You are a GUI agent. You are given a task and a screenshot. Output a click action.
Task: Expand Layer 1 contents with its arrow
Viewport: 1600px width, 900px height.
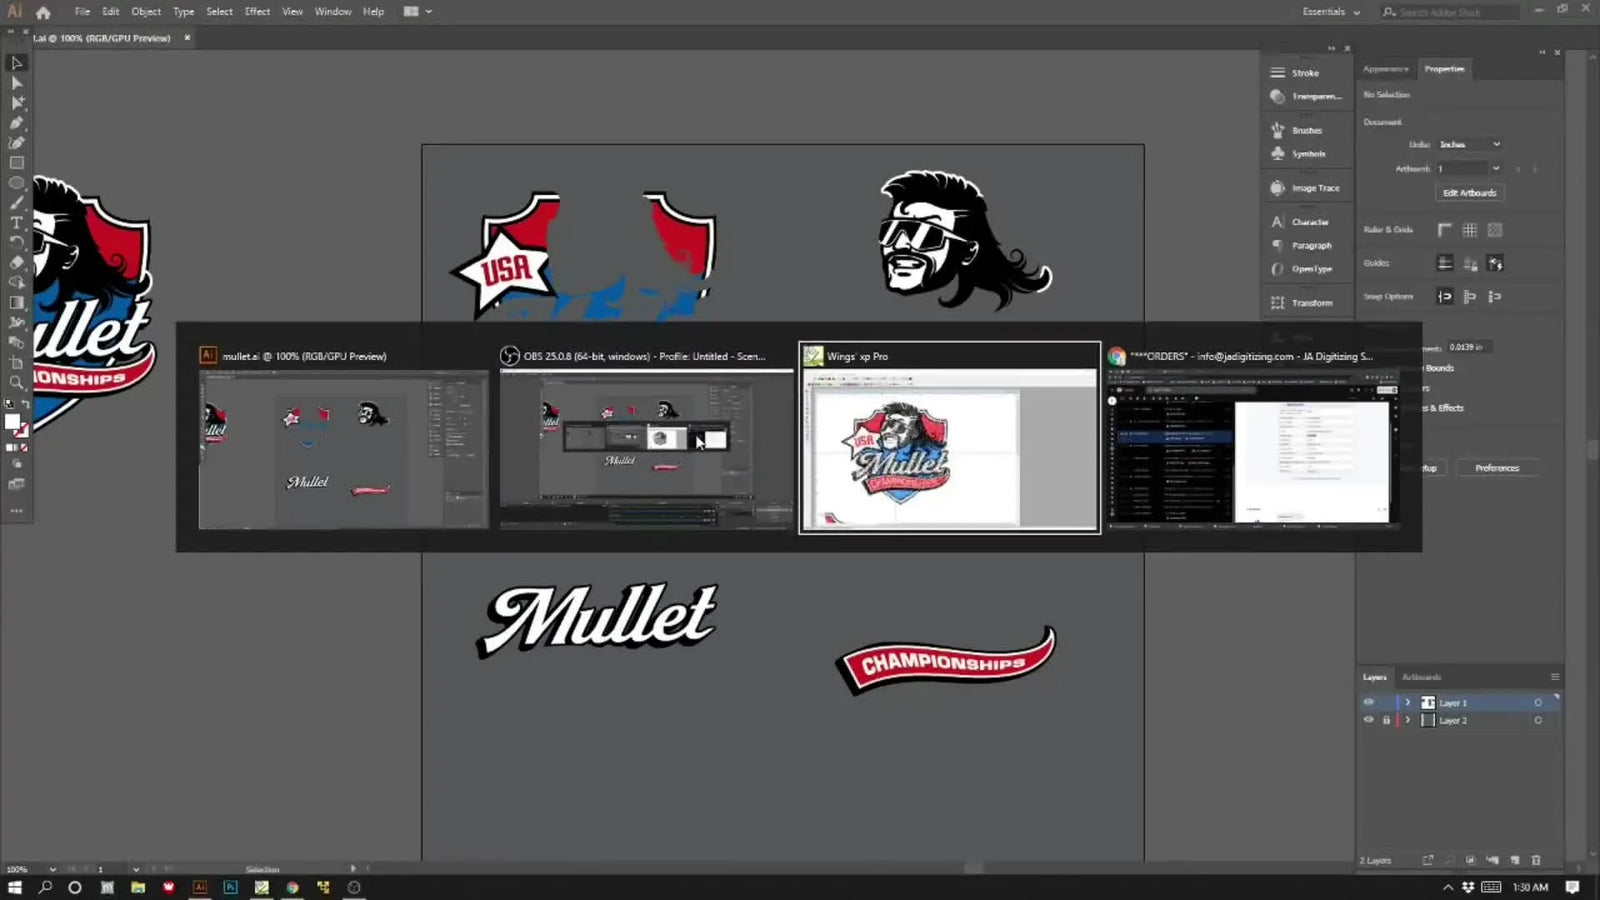tap(1408, 702)
